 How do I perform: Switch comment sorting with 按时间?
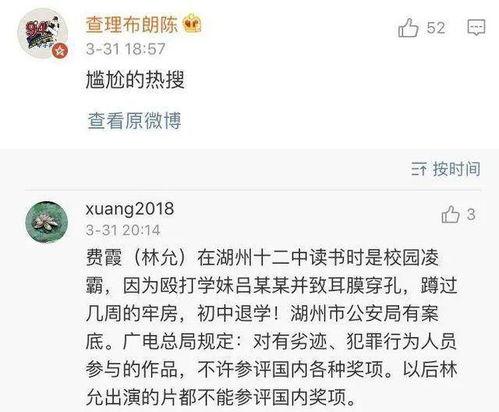click(x=456, y=169)
